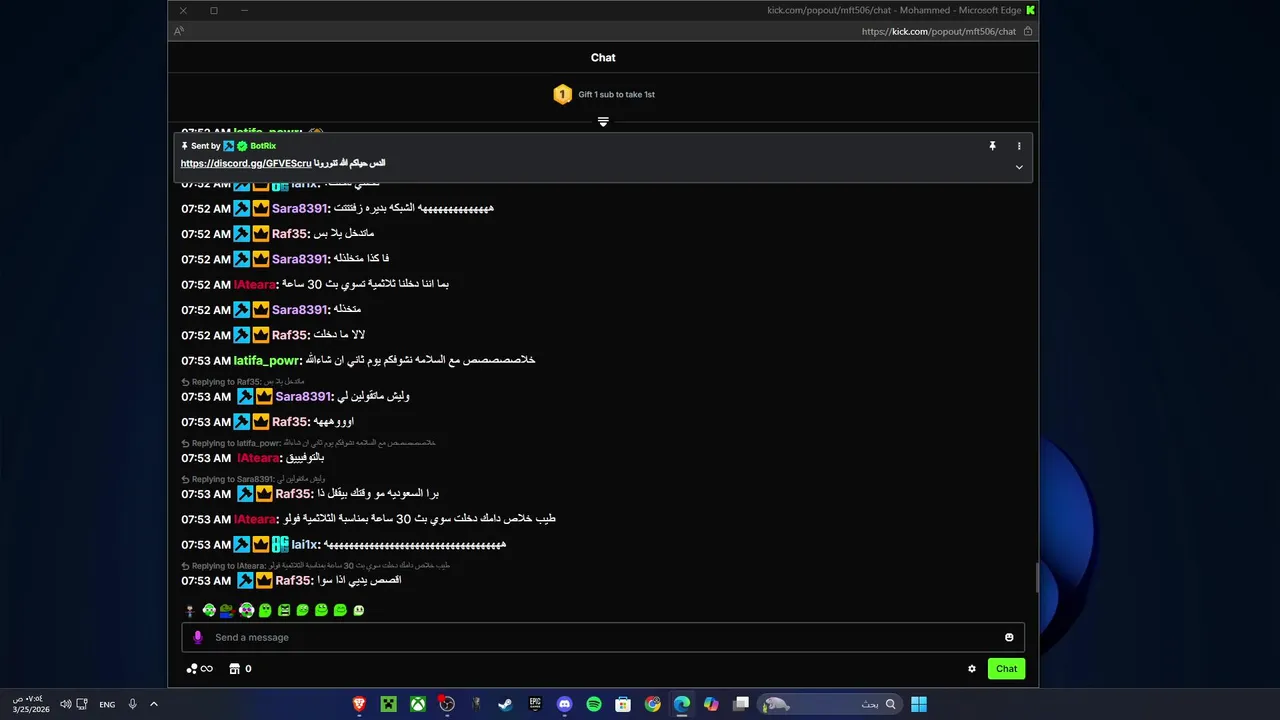Open channel points infinity balance
1280x720 pixels.
200,669
